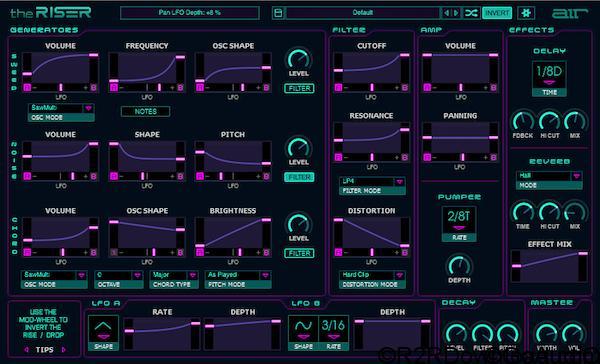This screenshot has width=600, height=364.
Task: Click the Pumper DEPTH knob
Action: (x=459, y=265)
